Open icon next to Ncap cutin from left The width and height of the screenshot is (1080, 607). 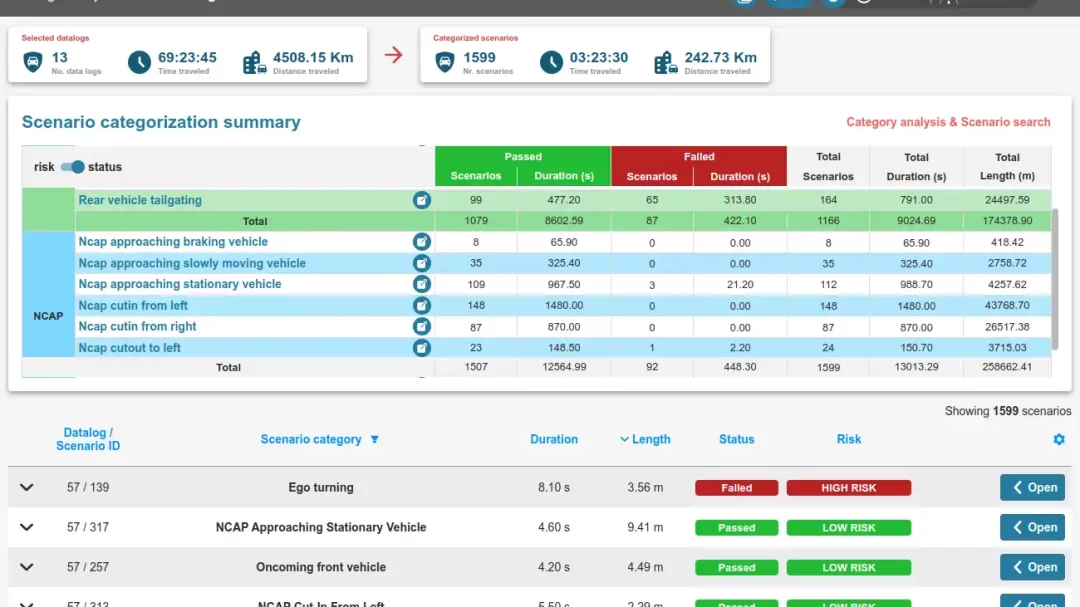[422, 306]
